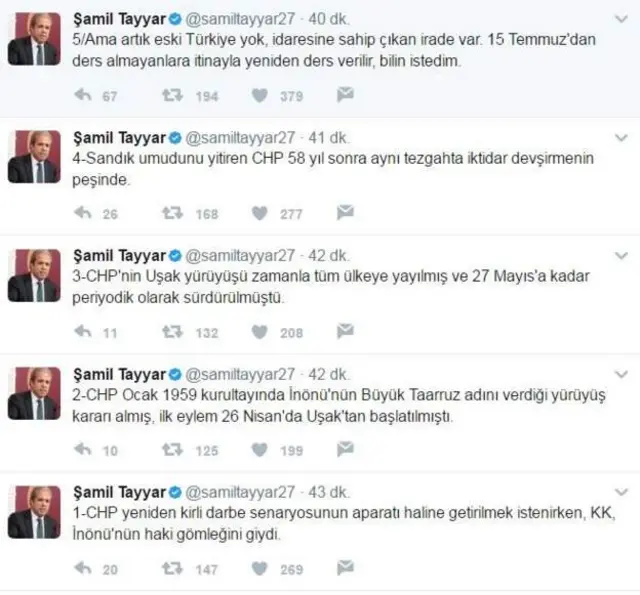The height and width of the screenshot is (595, 640).
Task: Like the 4-Sandık umudunu yitiren CHP tweet
Action: (260, 213)
